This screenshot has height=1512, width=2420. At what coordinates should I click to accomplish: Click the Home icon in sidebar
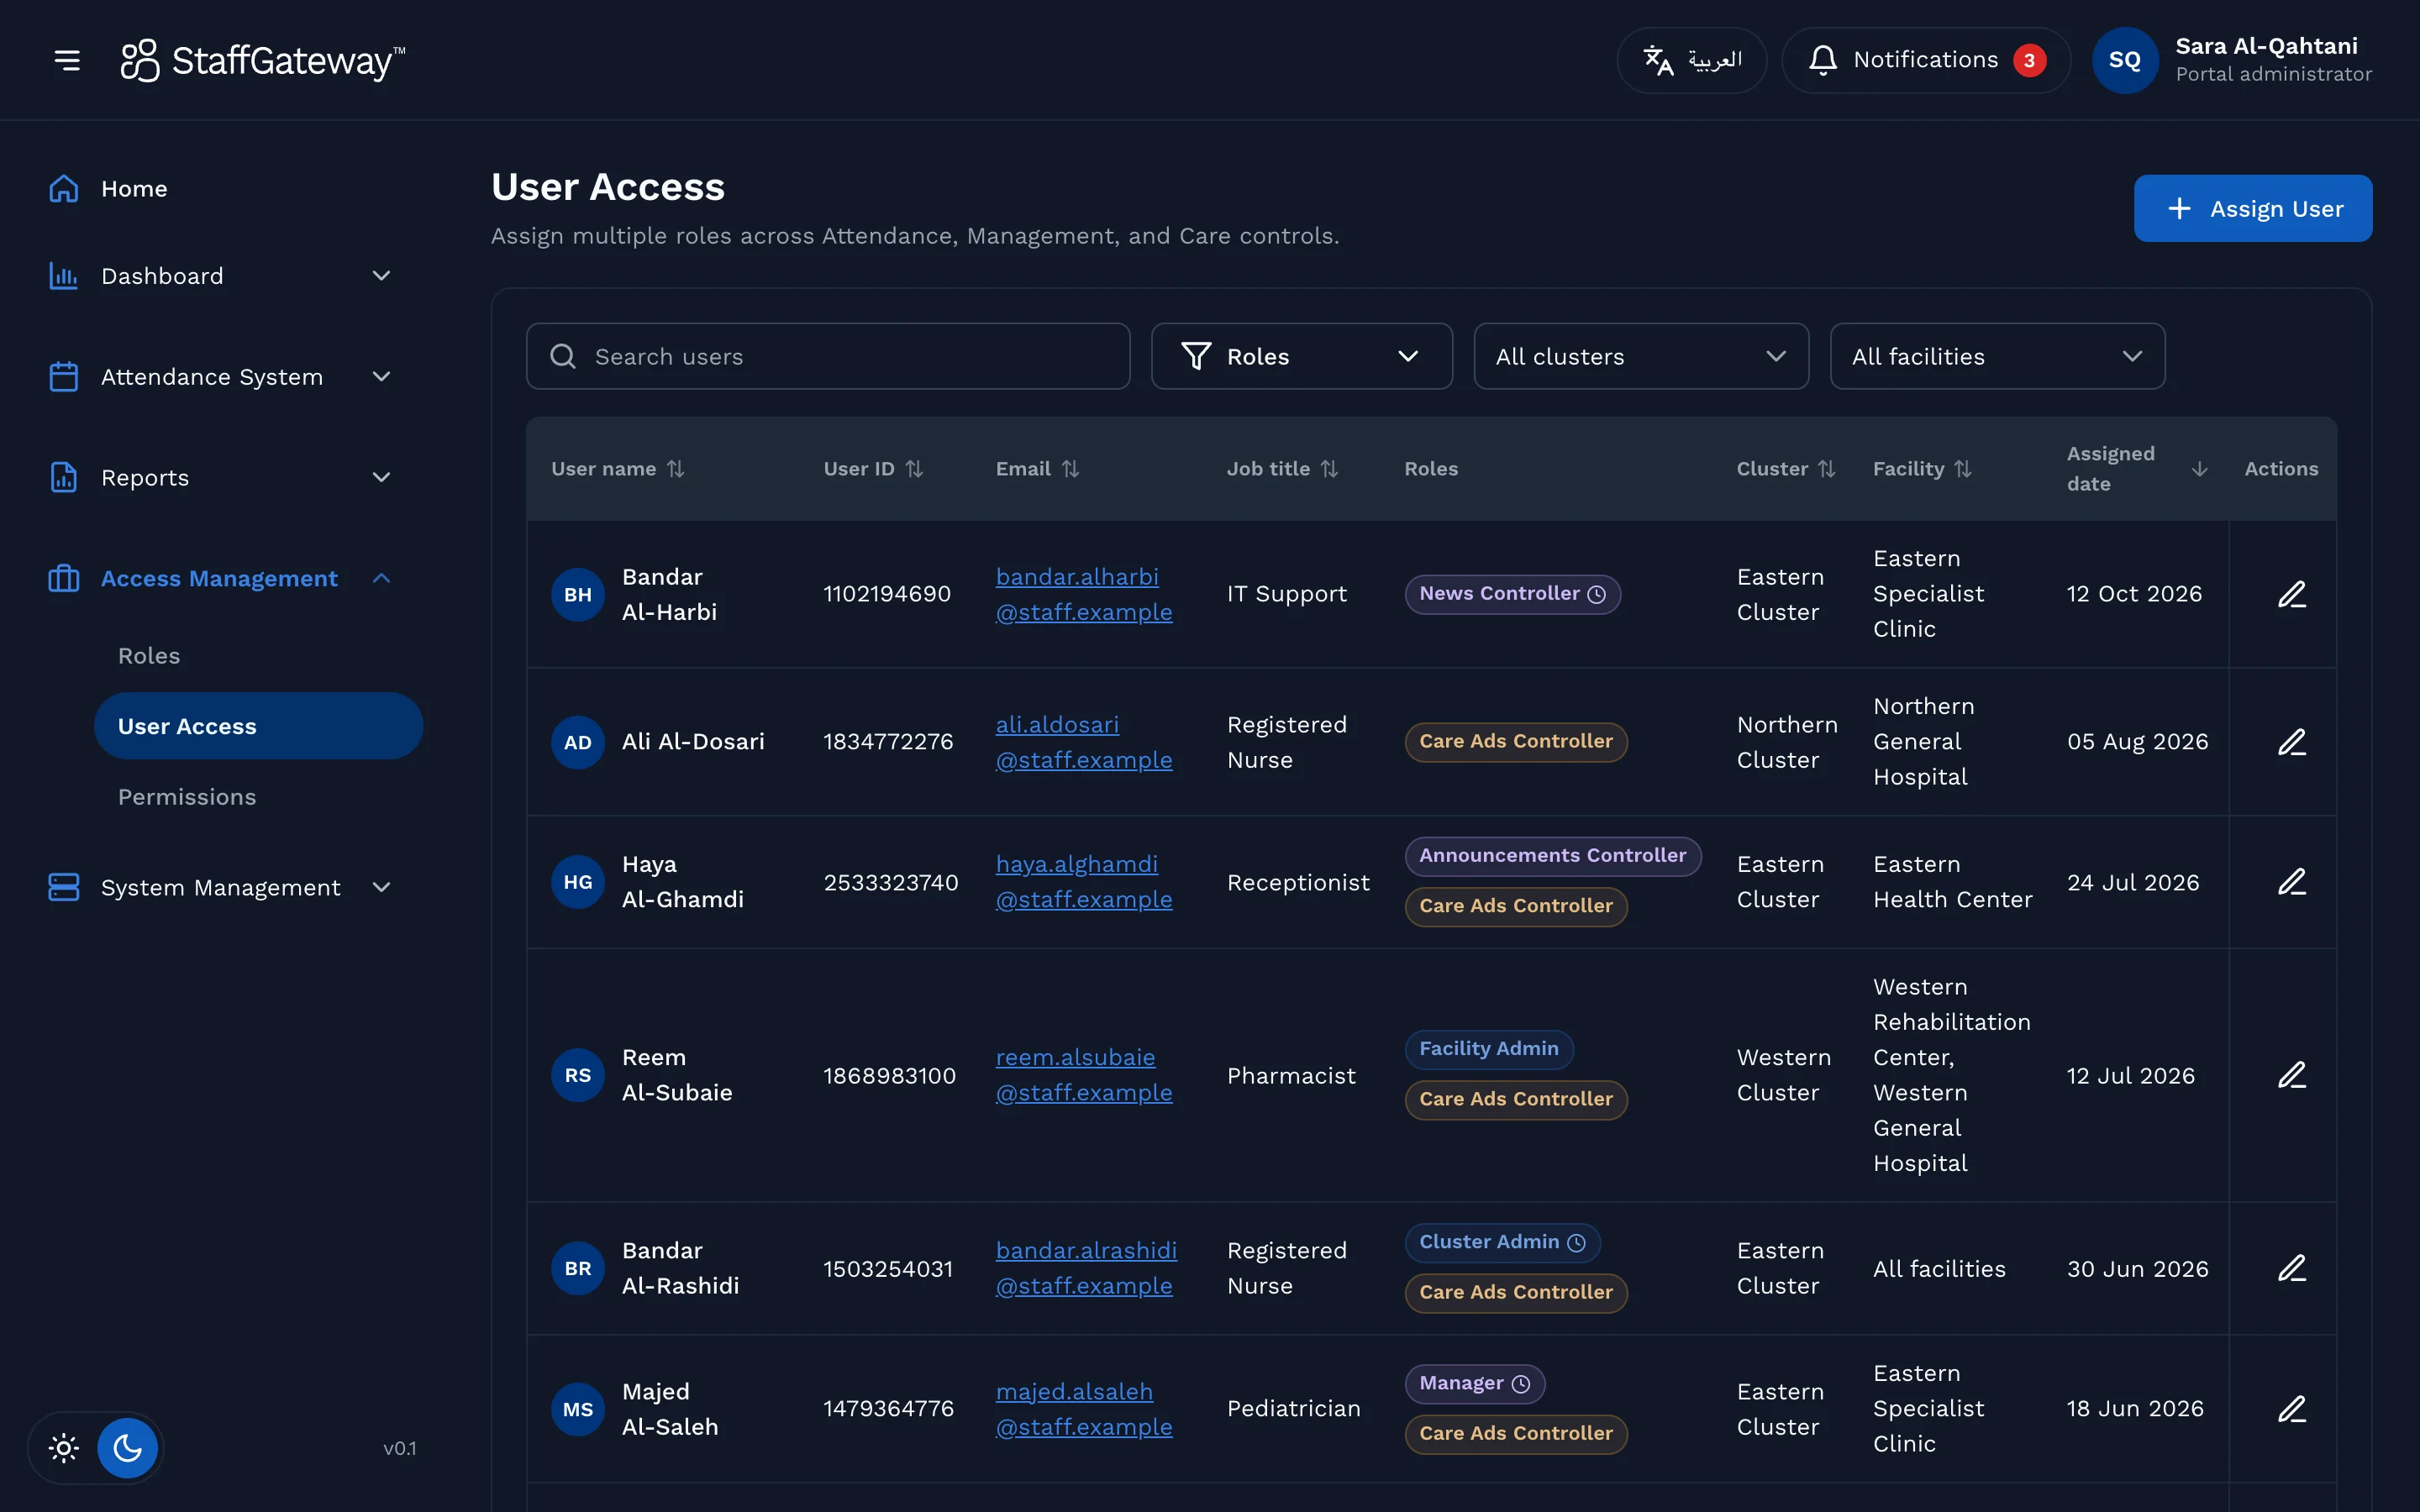click(x=64, y=189)
